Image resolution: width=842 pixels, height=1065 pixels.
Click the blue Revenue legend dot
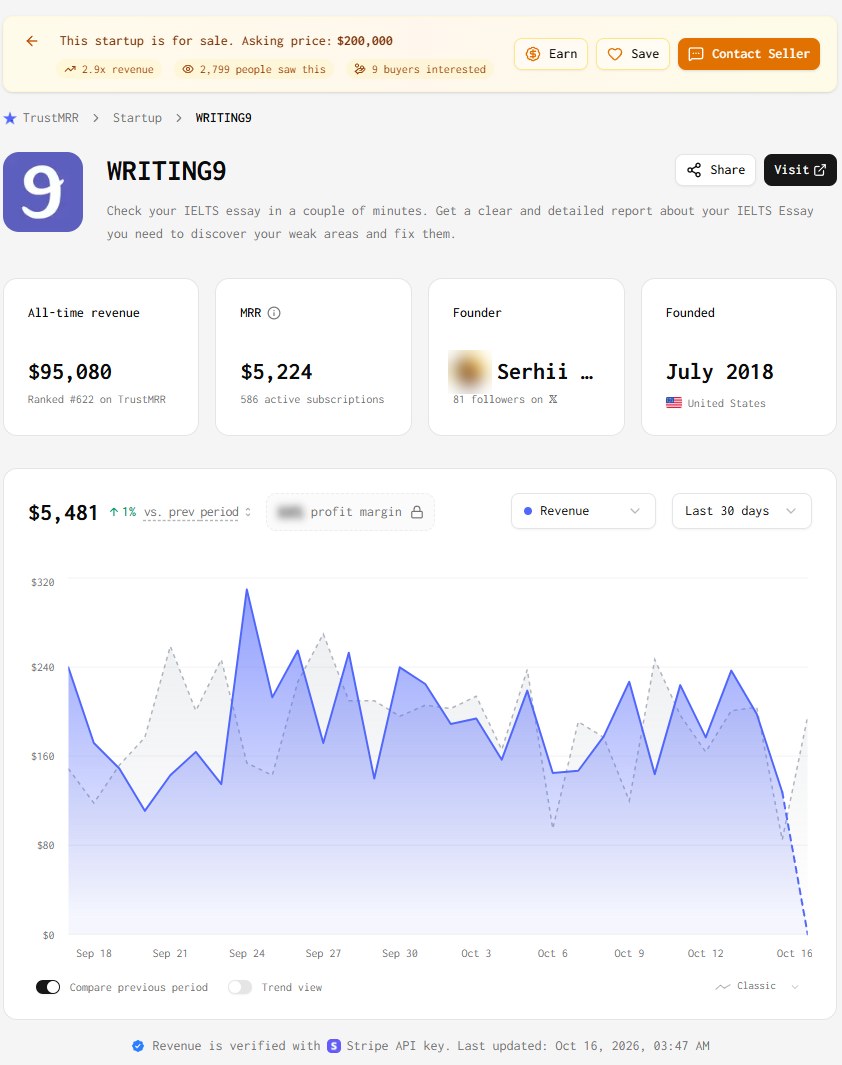(x=528, y=511)
